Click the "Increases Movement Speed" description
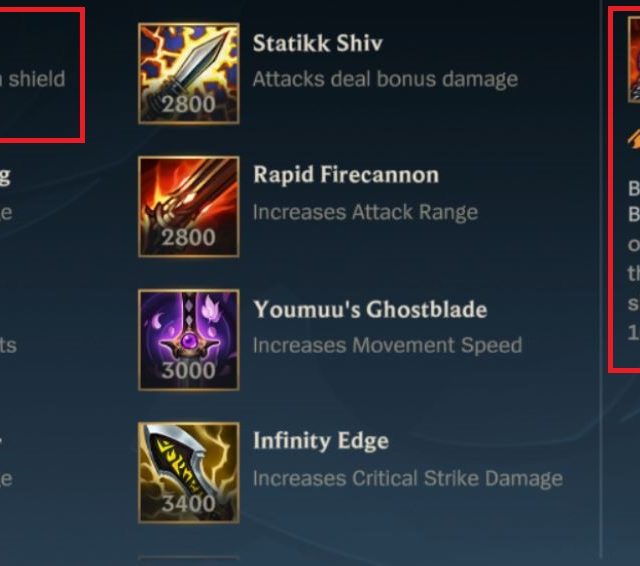Image resolution: width=640 pixels, height=566 pixels. pos(387,345)
